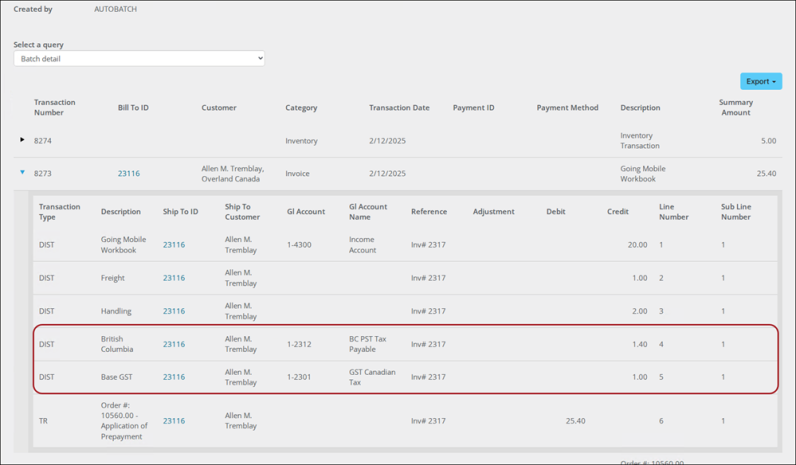Image resolution: width=796 pixels, height=465 pixels.
Task: Select the Category column header
Action: point(301,108)
